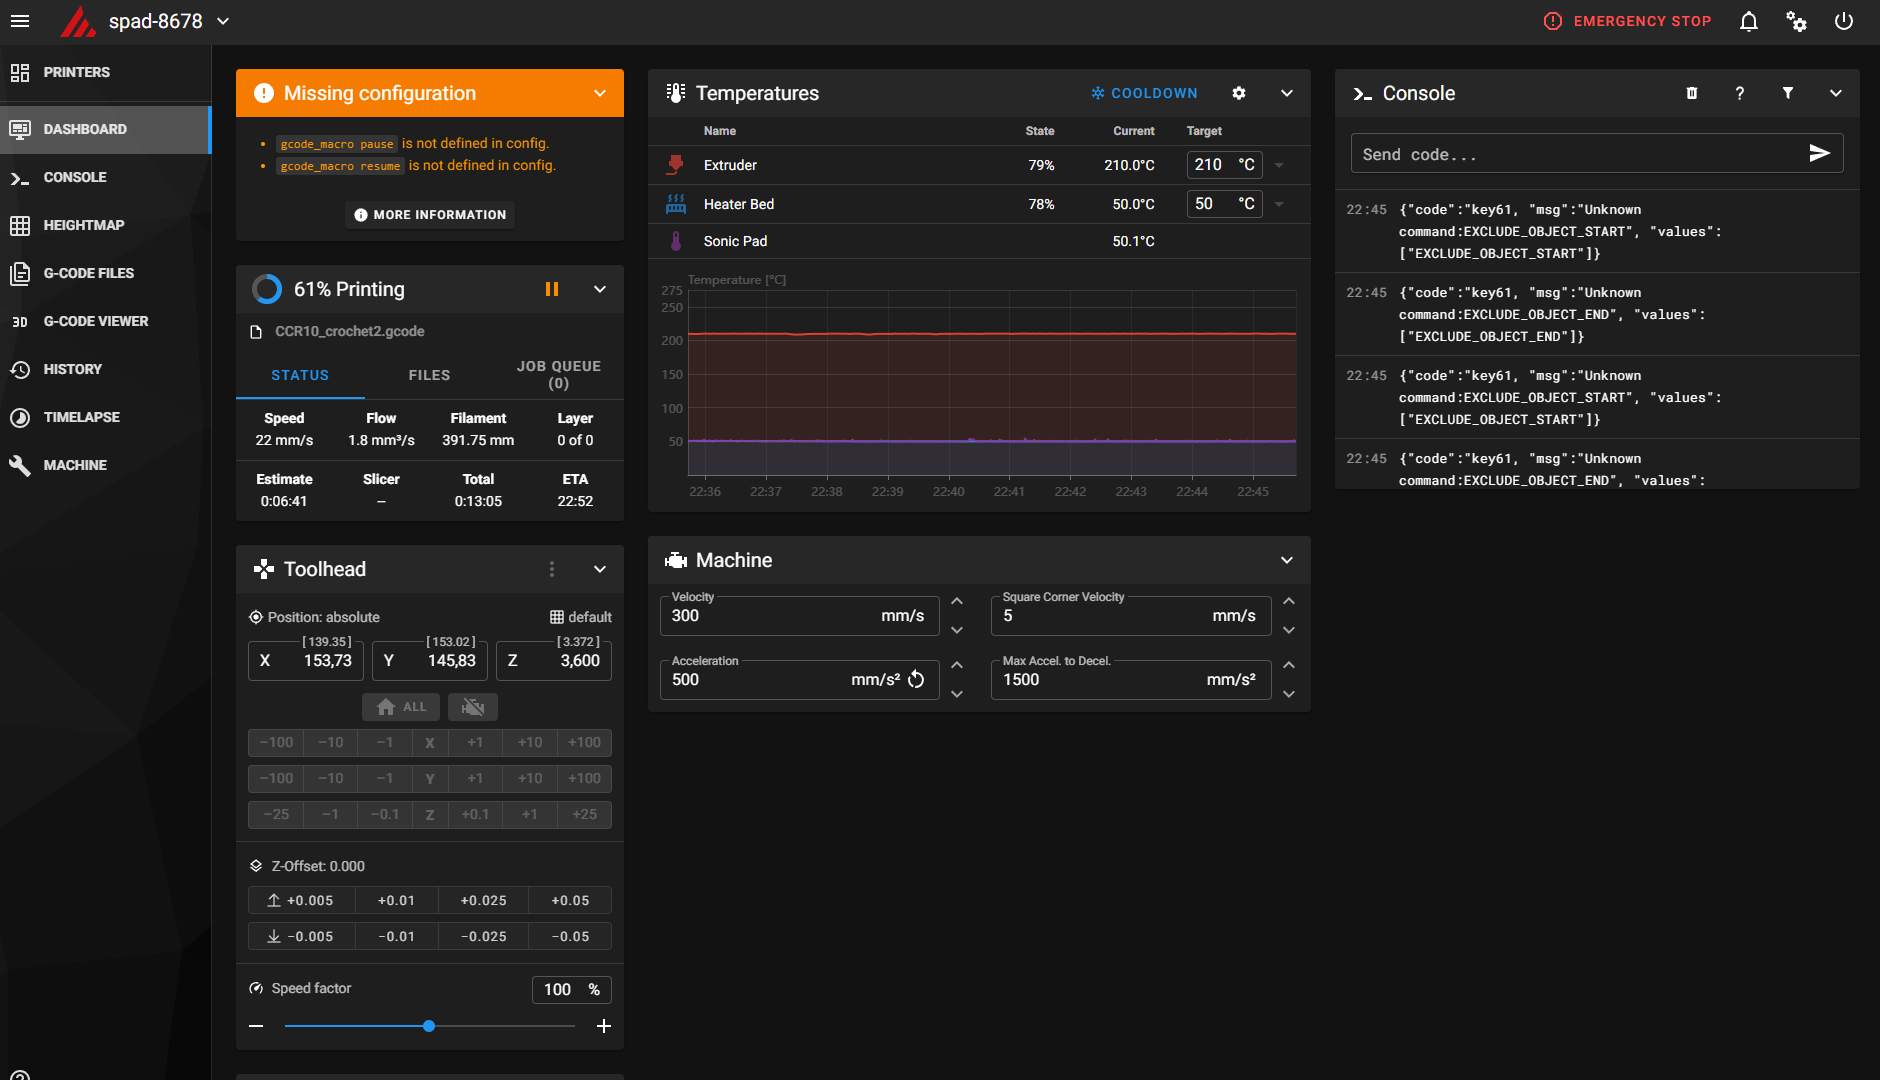Open temperature panel settings gear

click(x=1239, y=93)
